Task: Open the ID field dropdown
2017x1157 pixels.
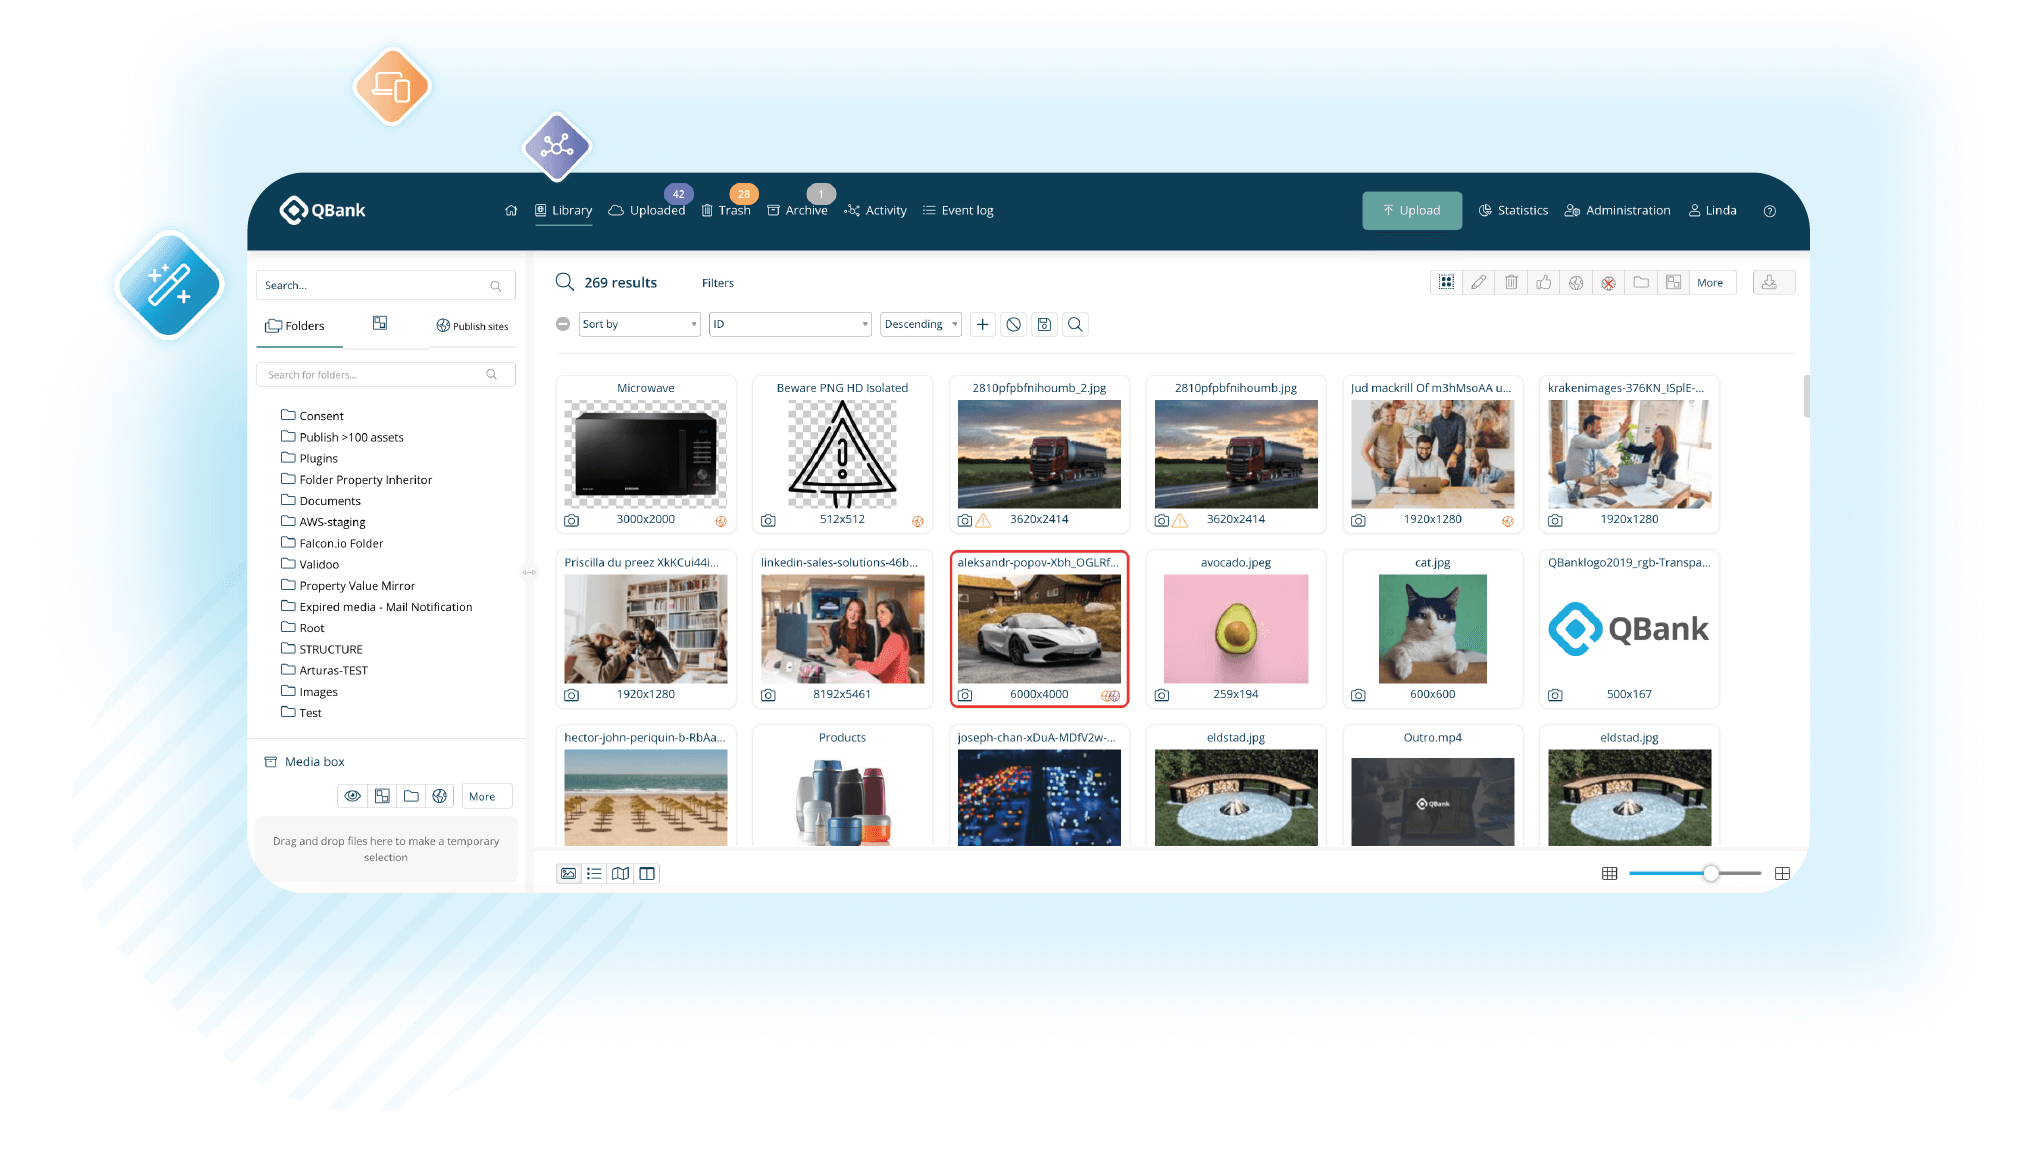Action: (789, 324)
